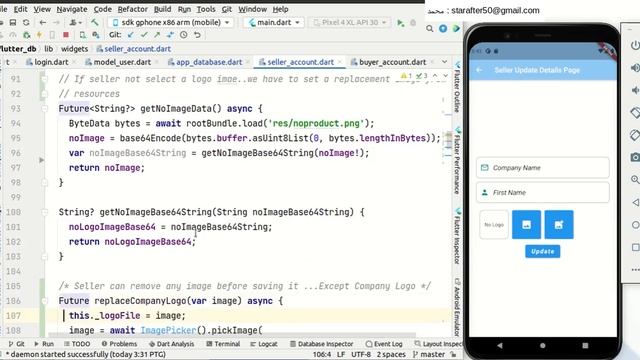Switch to the buyer_account.dart tab
Image resolution: width=640 pixels, height=360 pixels.
[x=392, y=62]
